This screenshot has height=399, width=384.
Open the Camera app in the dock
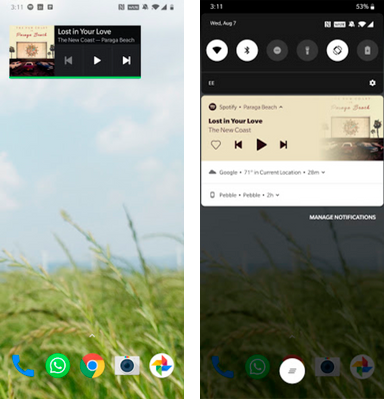[127, 366]
